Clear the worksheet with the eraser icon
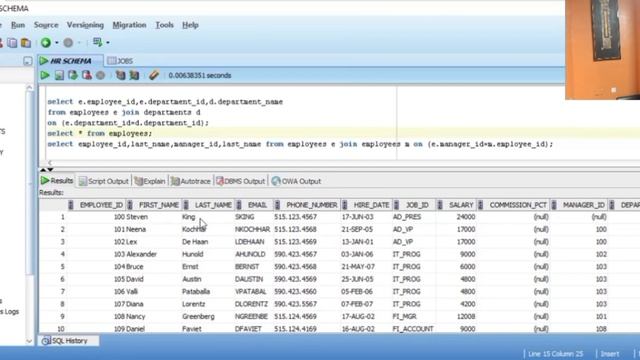 (x=154, y=76)
